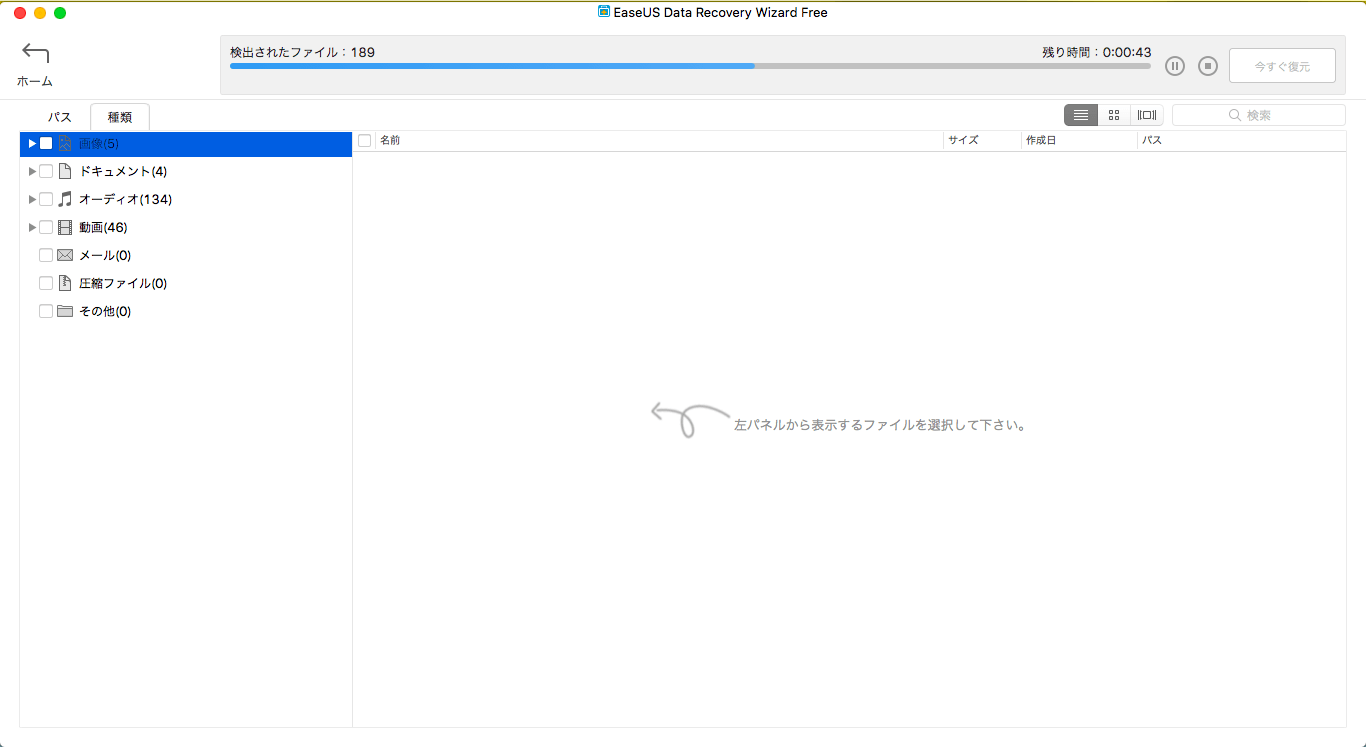Switch to cover flow view icon
The image size is (1366, 747).
click(x=1147, y=115)
